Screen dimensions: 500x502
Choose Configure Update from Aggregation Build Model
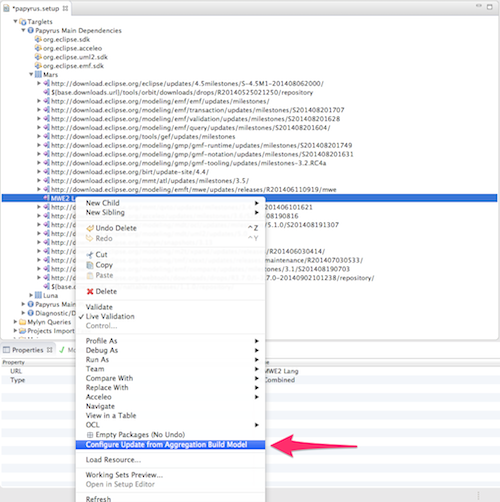(170, 445)
